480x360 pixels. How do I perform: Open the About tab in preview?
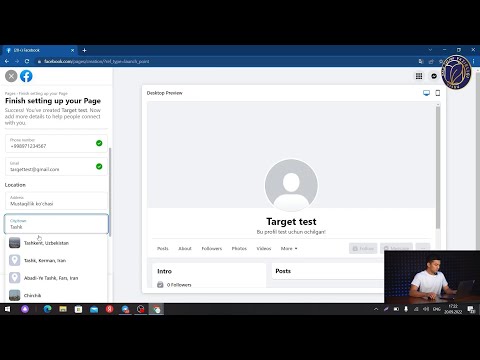(x=185, y=248)
